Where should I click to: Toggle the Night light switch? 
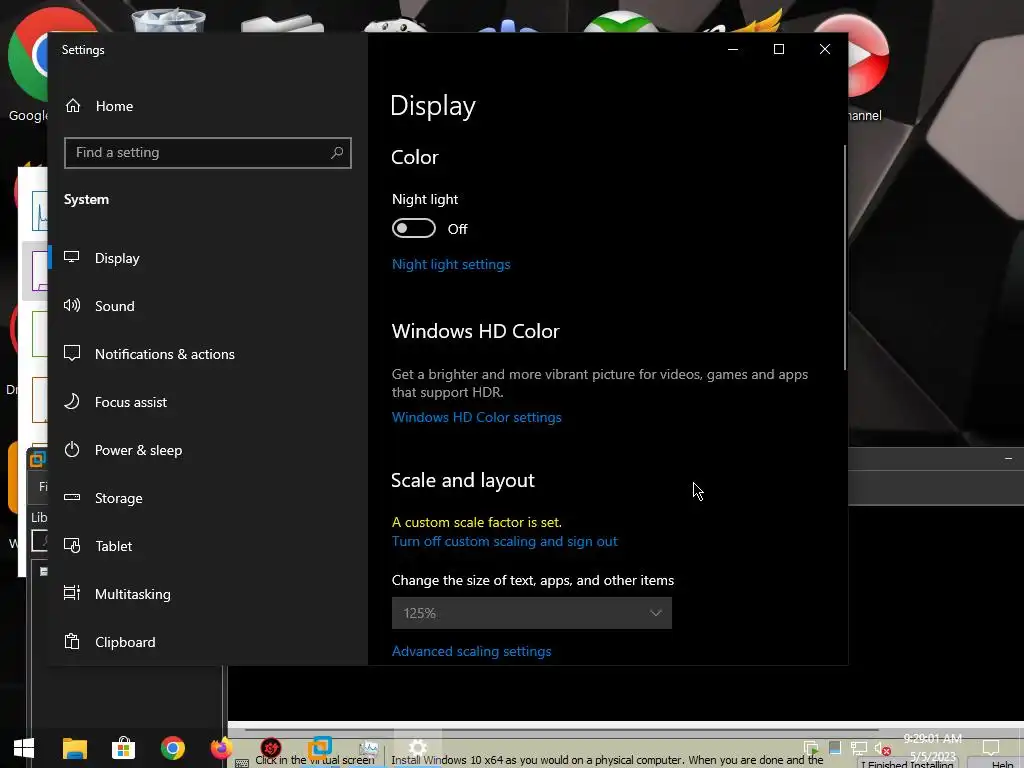click(413, 229)
